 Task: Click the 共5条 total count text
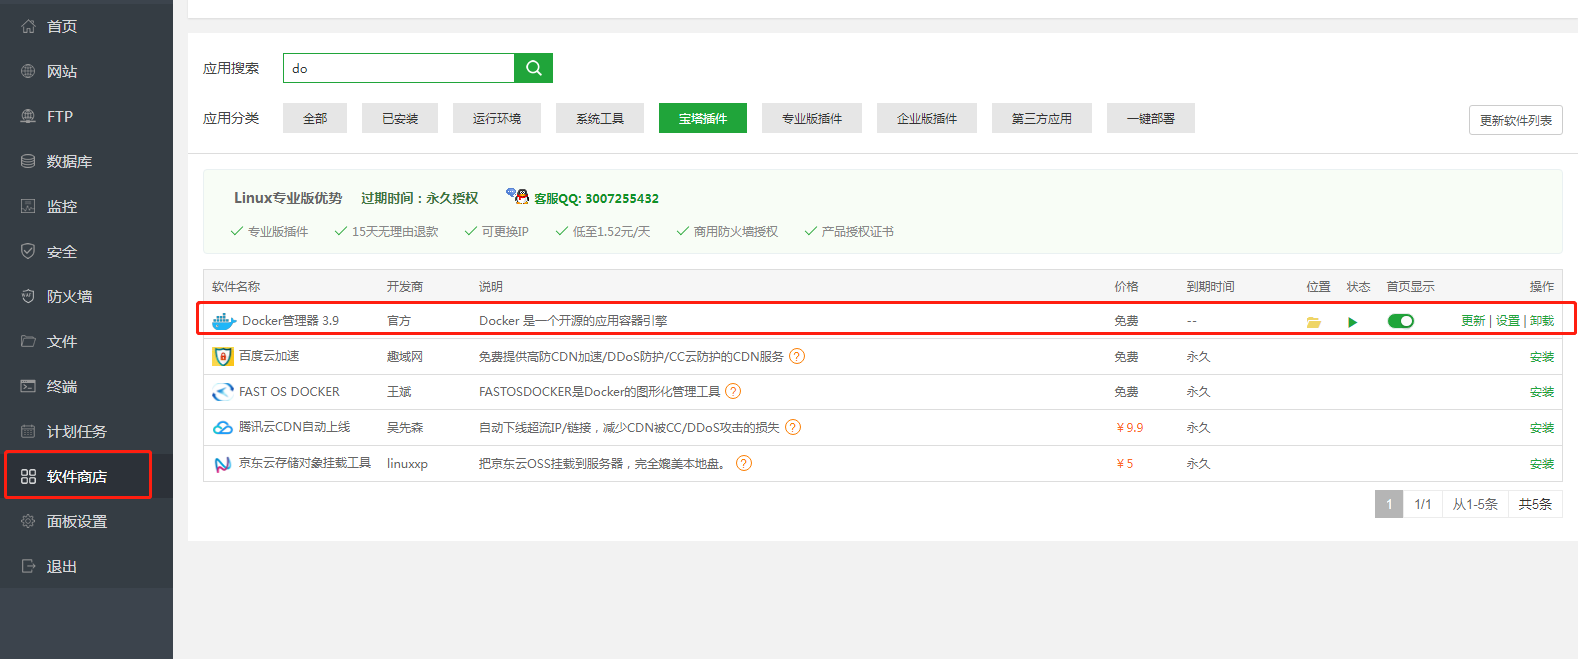tap(1535, 504)
